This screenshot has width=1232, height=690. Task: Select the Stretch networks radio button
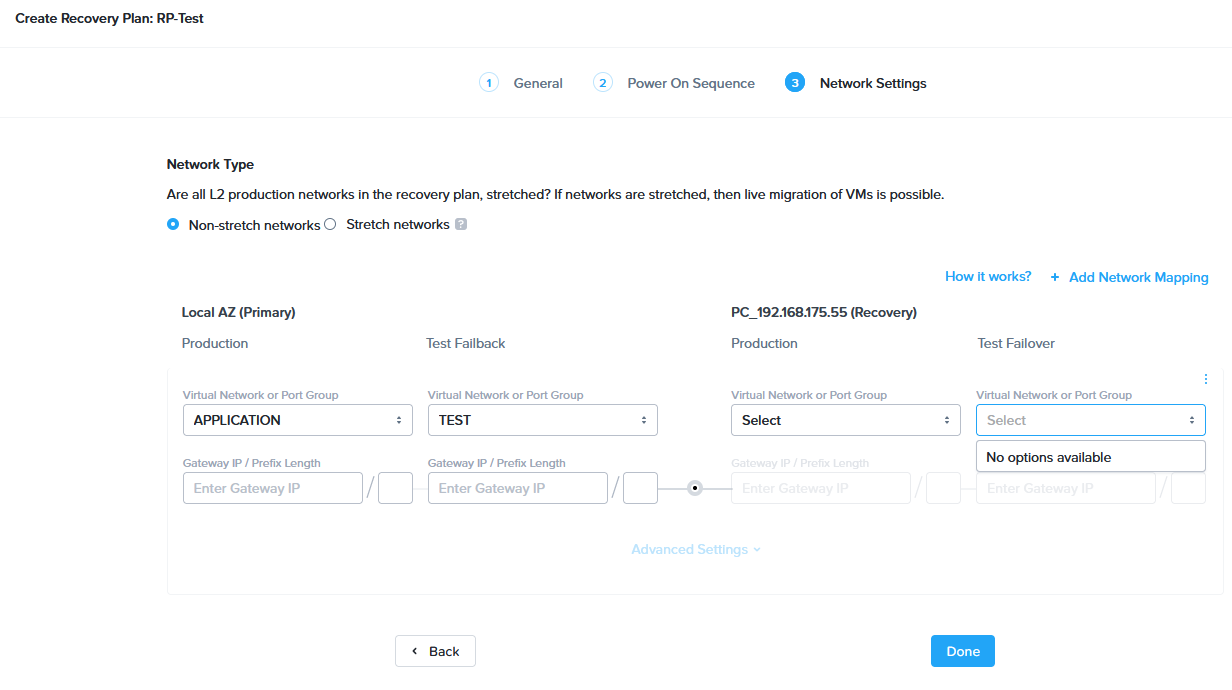click(x=330, y=225)
